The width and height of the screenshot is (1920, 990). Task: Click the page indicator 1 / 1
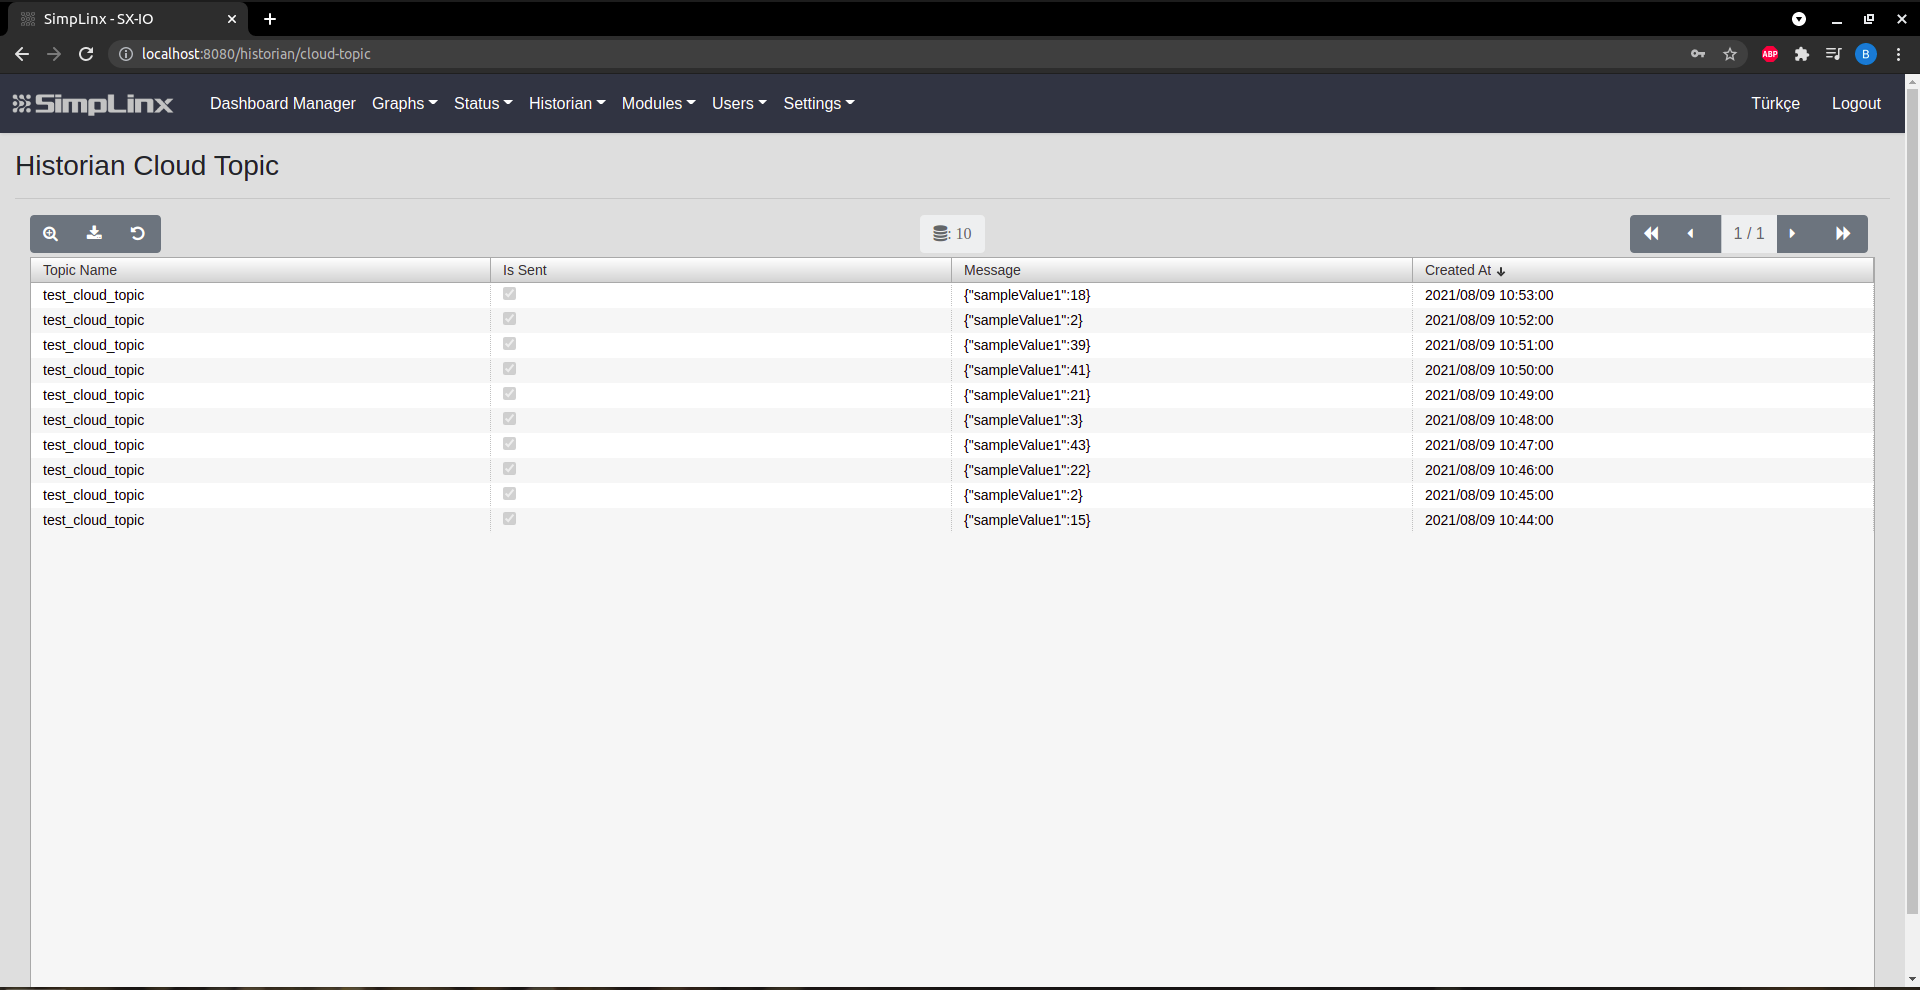1749,234
